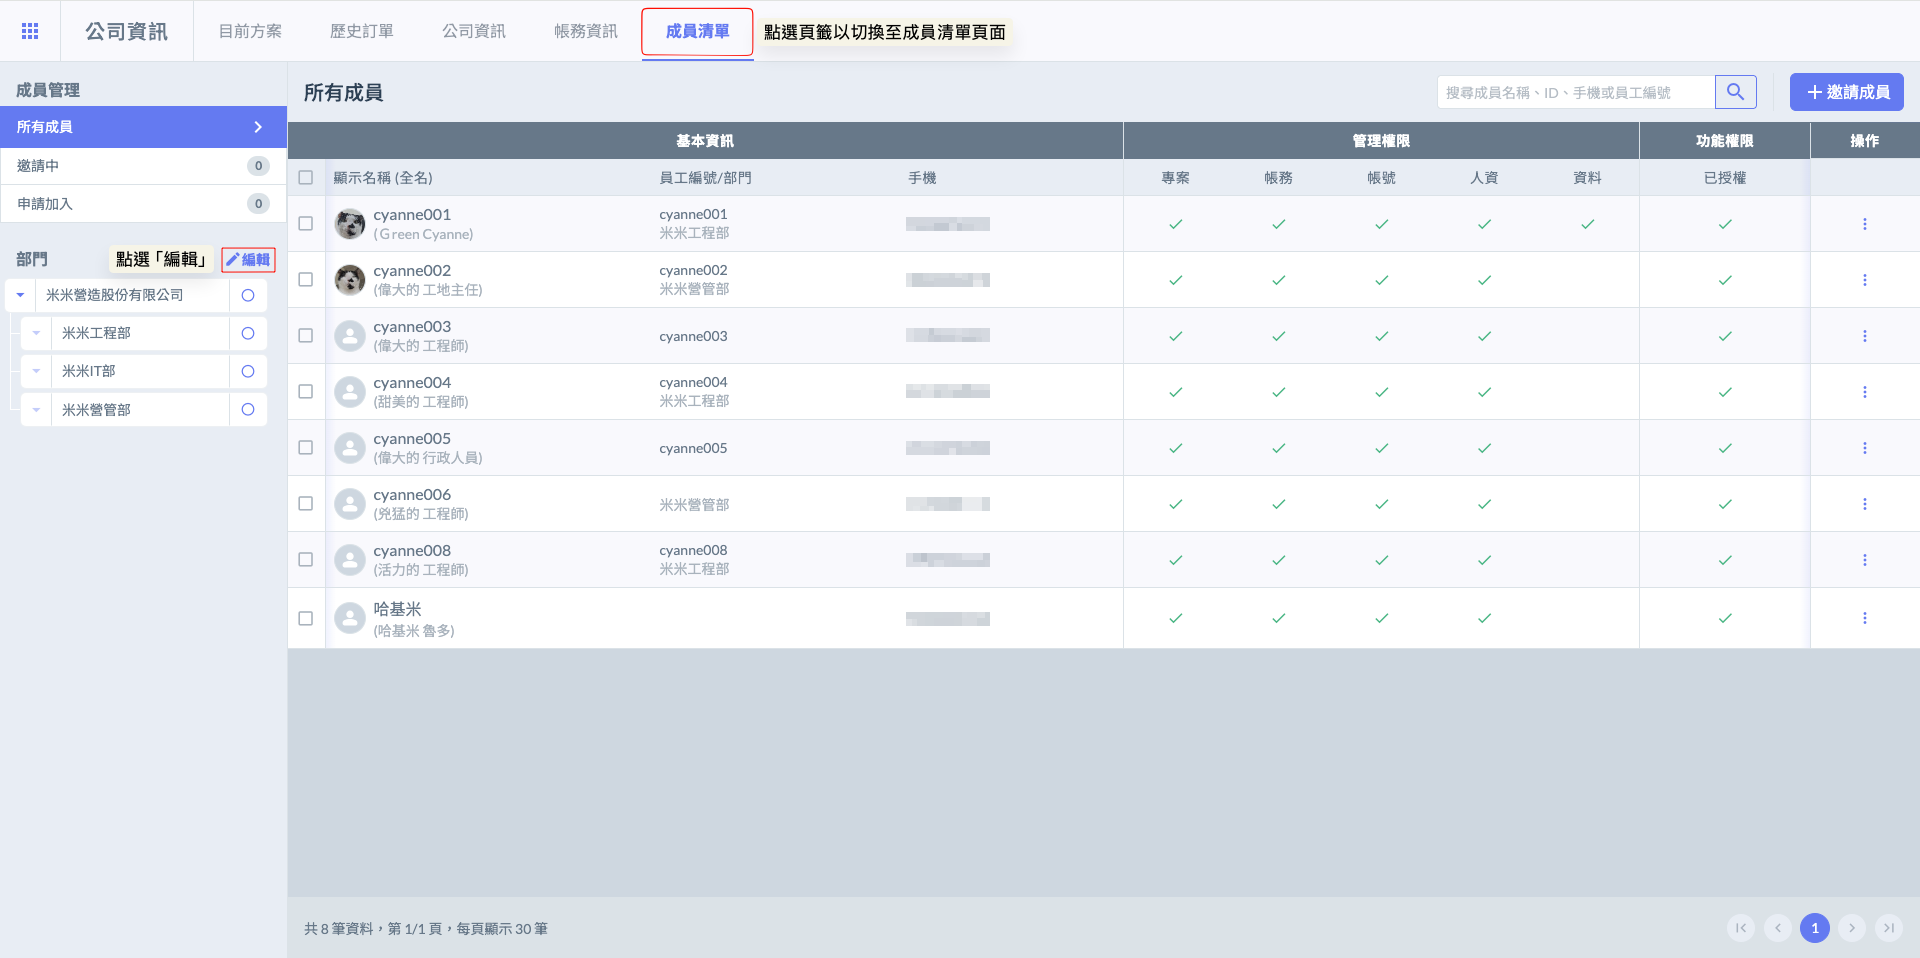The image size is (1920, 958).
Task: Click the magnifier search icon button
Action: tap(1735, 92)
